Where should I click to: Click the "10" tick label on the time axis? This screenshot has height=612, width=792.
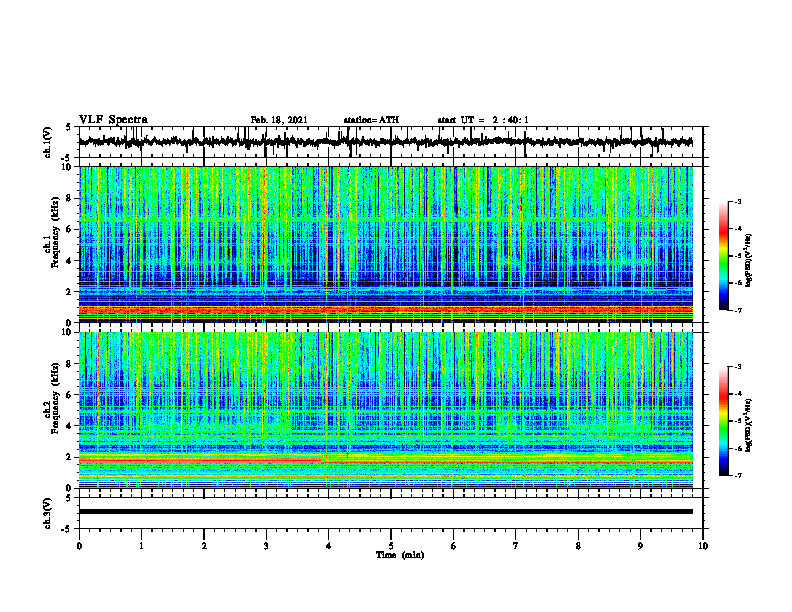pyautogui.click(x=703, y=546)
